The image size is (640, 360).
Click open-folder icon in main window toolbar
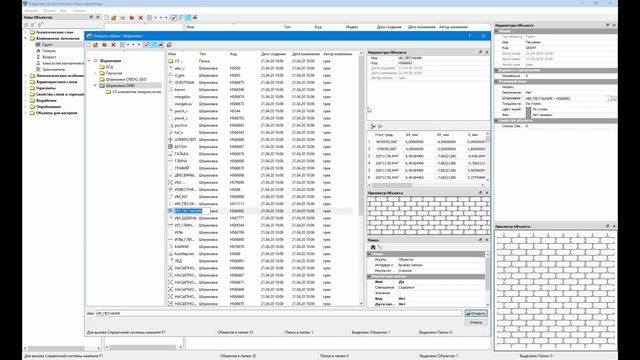[x=114, y=18]
